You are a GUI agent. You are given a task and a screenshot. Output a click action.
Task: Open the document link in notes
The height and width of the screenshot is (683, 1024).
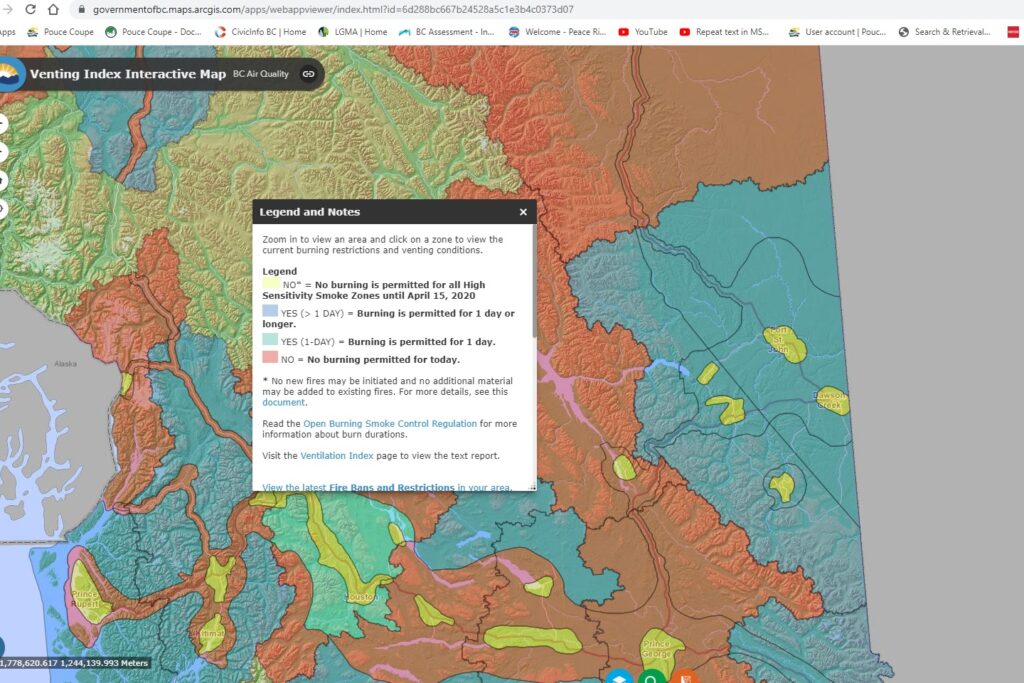click(283, 402)
